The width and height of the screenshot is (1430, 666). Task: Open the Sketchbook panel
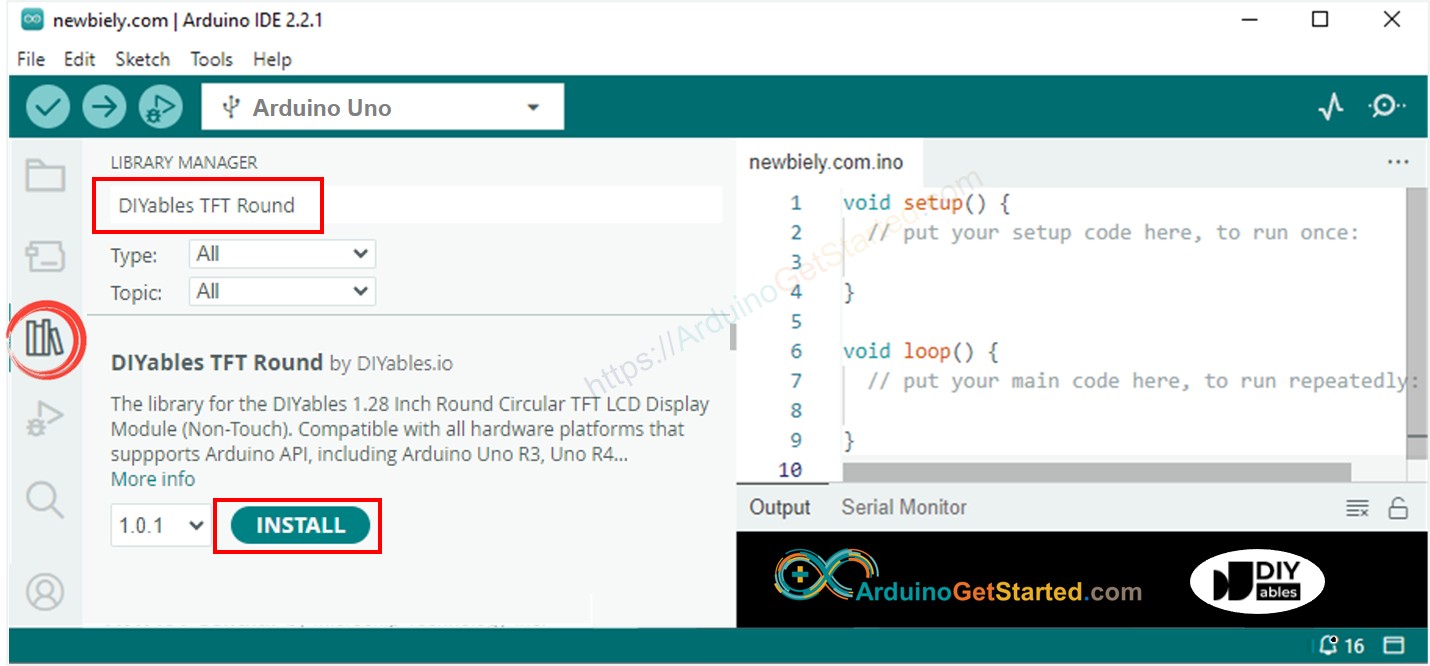click(x=44, y=172)
